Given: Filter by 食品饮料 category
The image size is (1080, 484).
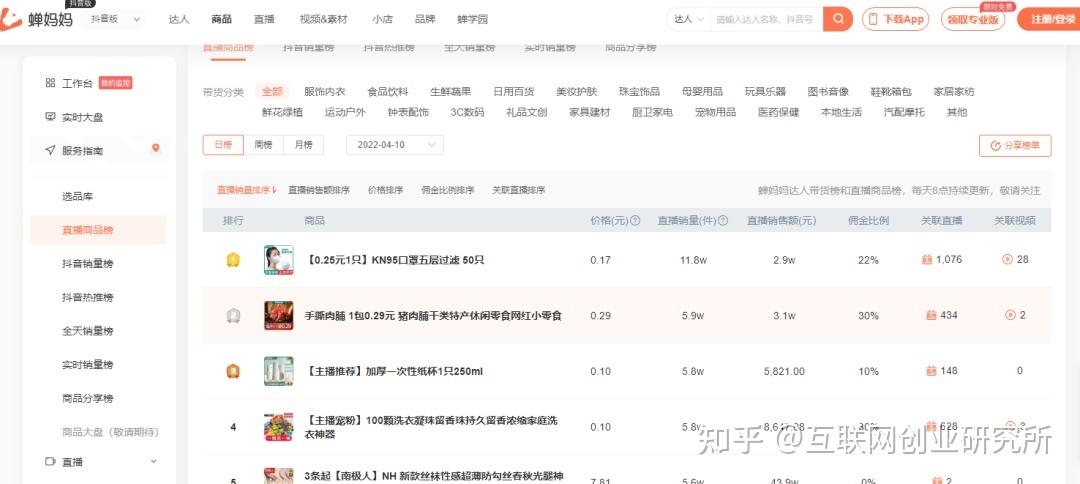Looking at the screenshot, I should [x=388, y=92].
